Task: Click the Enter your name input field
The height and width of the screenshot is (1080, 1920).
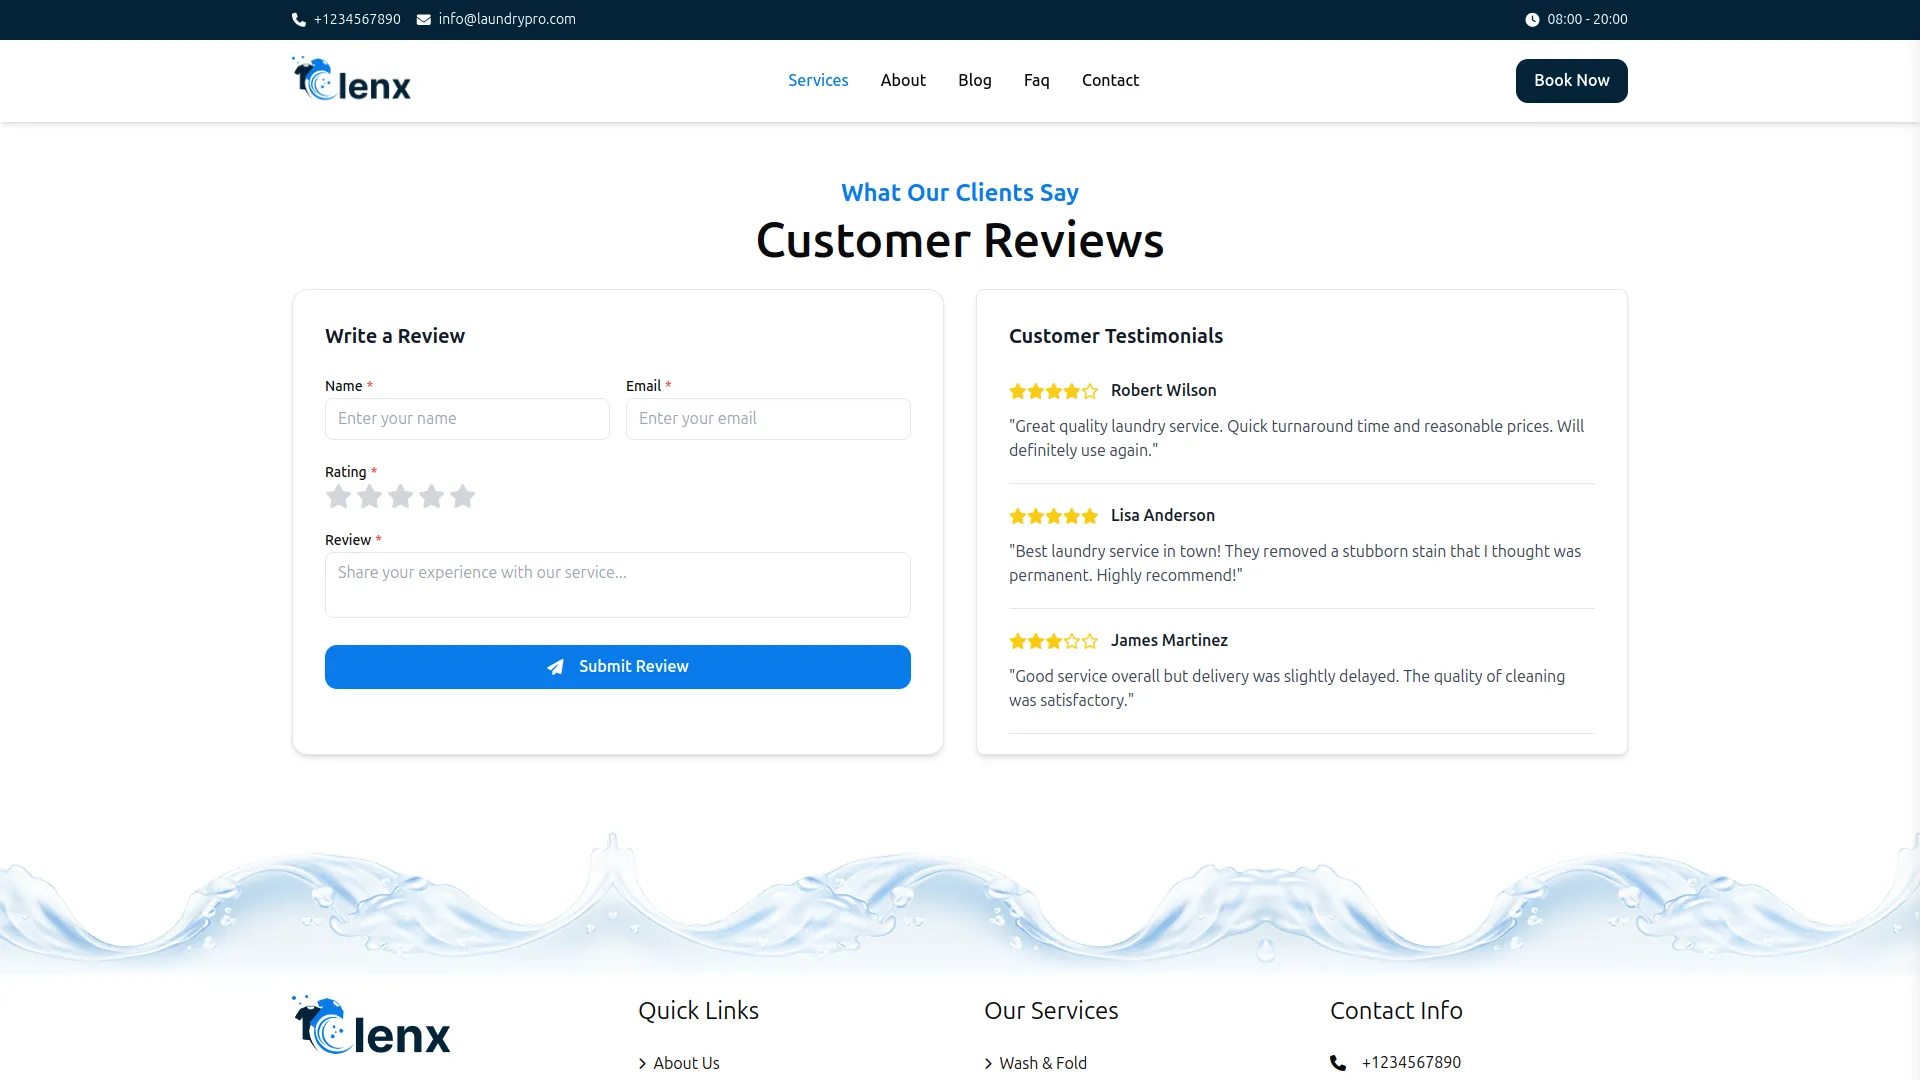Action: pos(467,418)
